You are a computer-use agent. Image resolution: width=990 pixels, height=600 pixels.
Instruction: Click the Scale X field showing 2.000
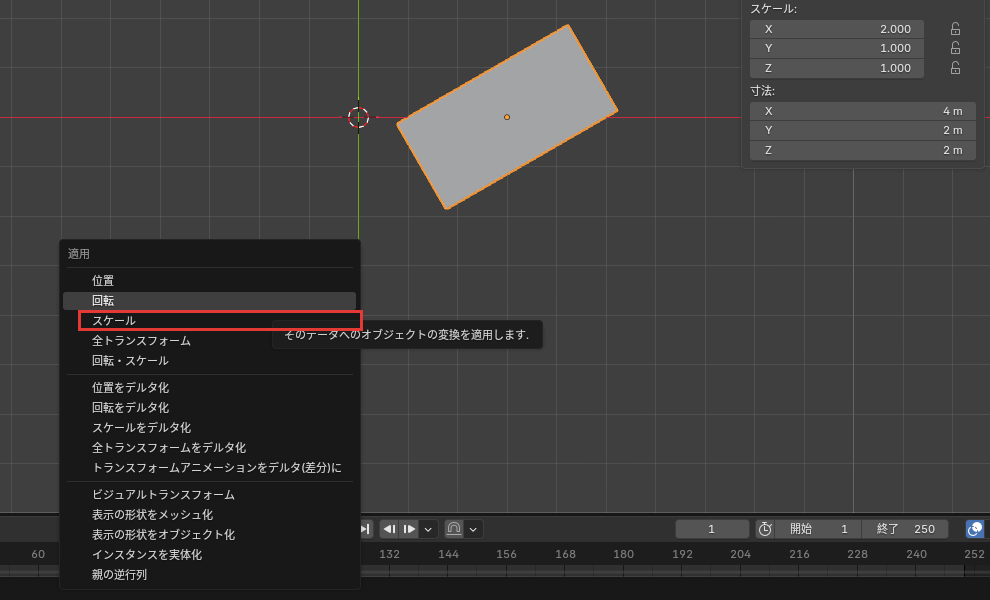837,29
